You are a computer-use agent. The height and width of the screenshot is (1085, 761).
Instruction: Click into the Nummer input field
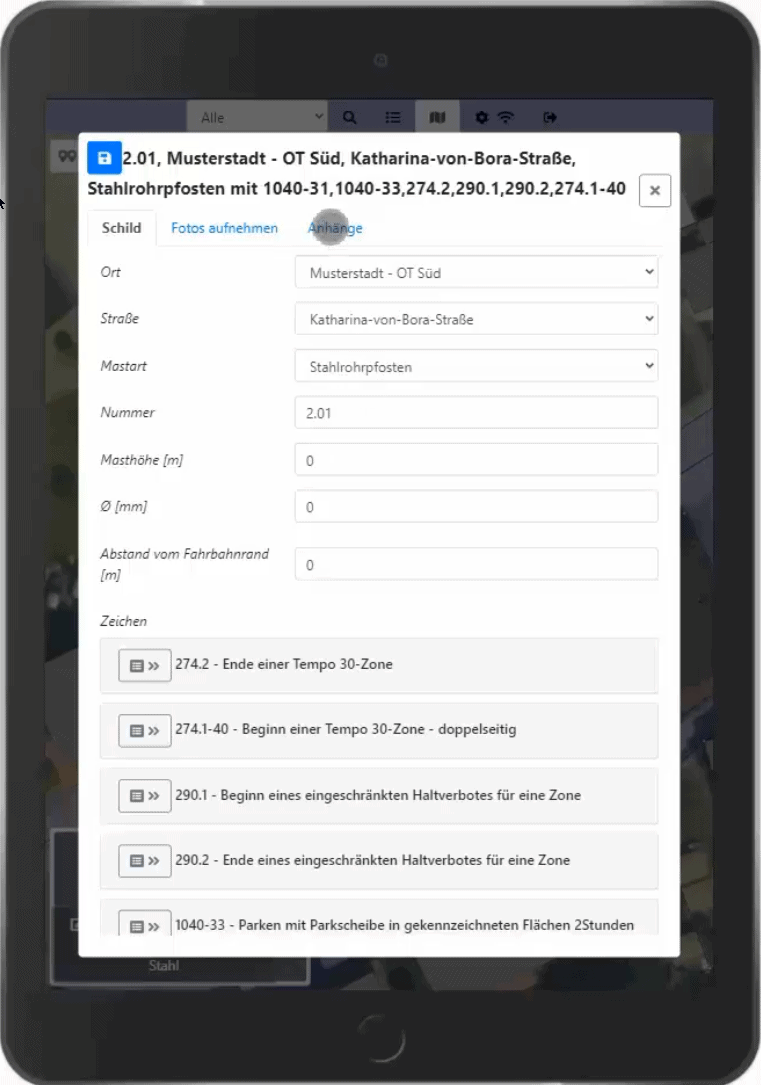point(476,413)
